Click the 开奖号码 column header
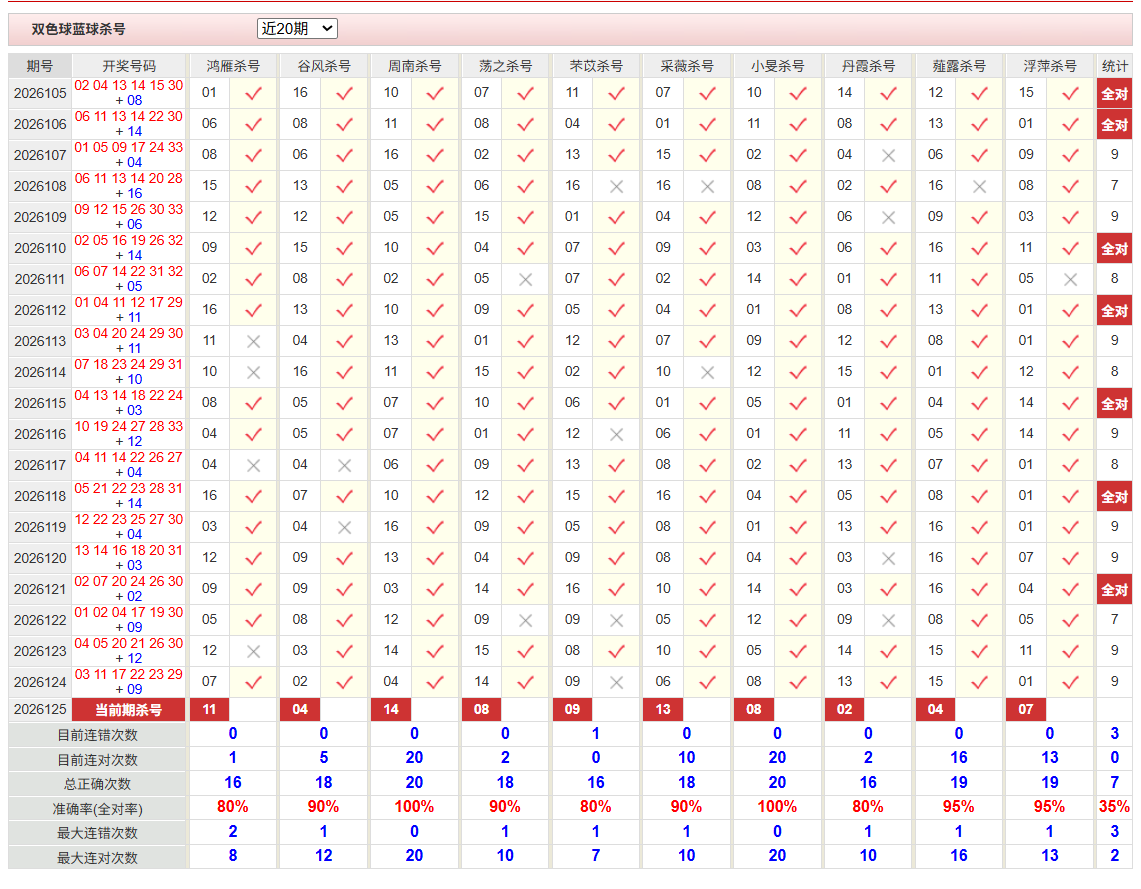The height and width of the screenshot is (889, 1141). pos(129,66)
